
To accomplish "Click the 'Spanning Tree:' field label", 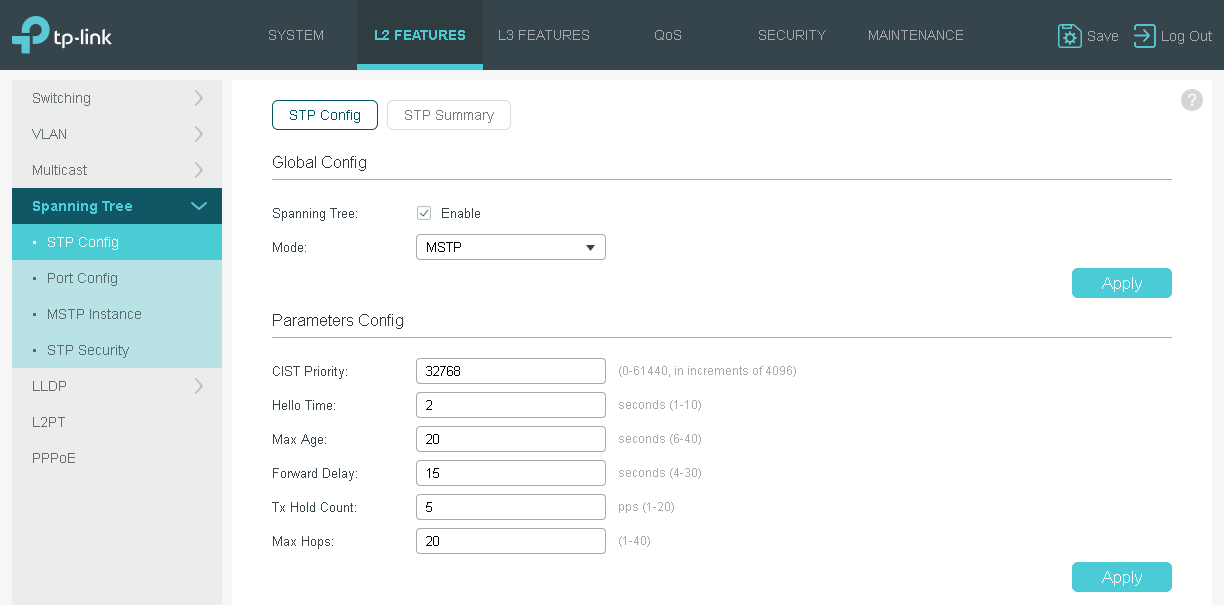I will click(x=315, y=213).
